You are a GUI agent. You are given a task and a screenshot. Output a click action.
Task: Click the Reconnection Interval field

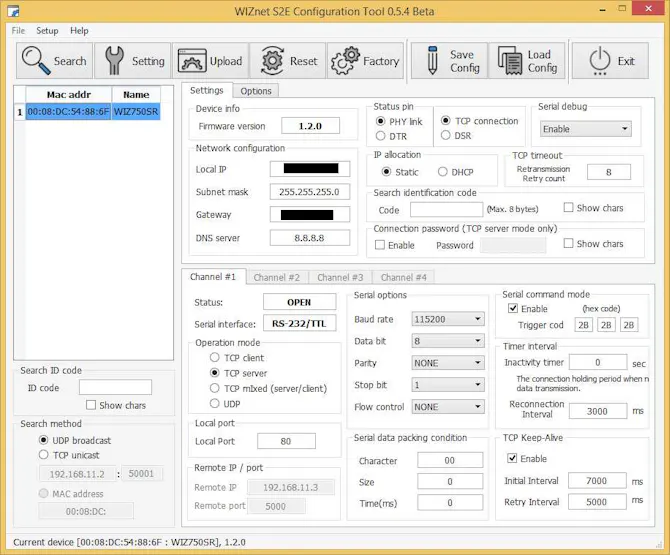pos(598,411)
